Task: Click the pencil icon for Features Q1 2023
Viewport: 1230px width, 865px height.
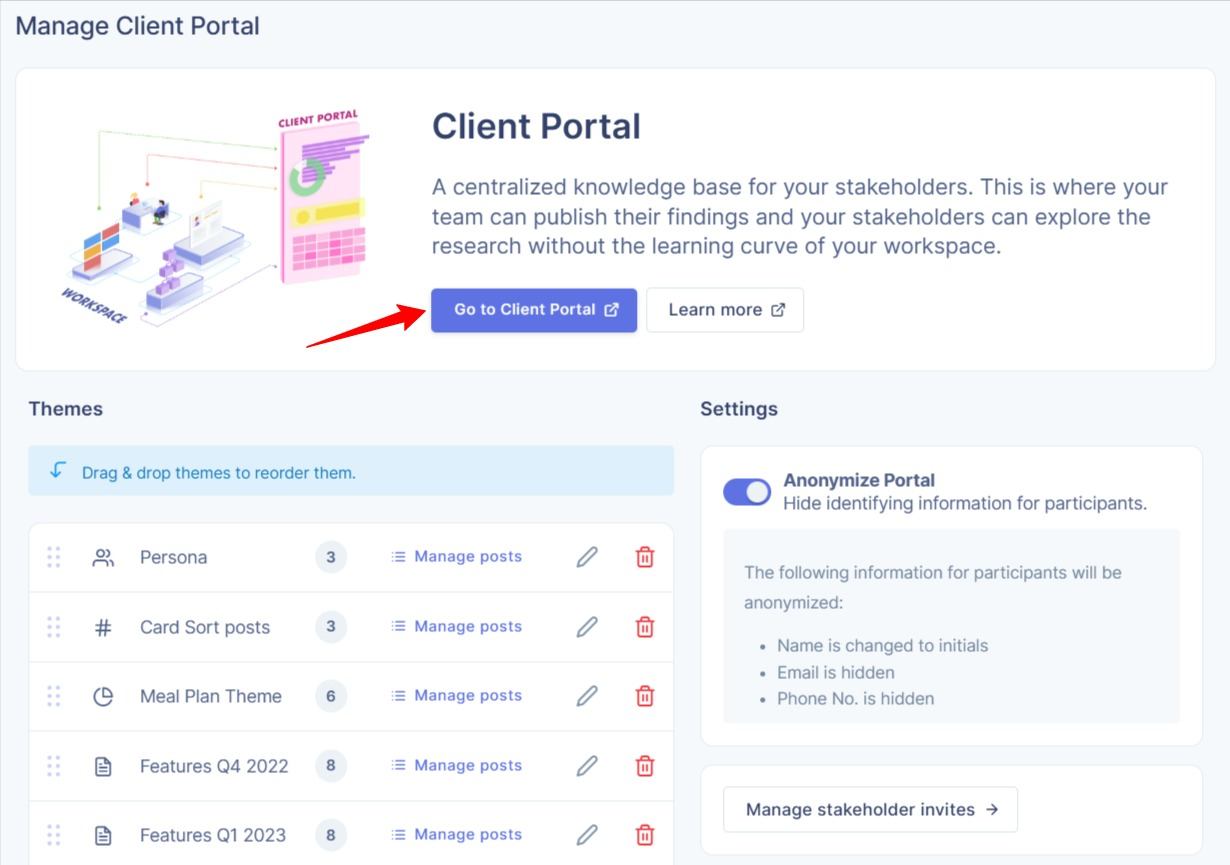Action: 586,834
